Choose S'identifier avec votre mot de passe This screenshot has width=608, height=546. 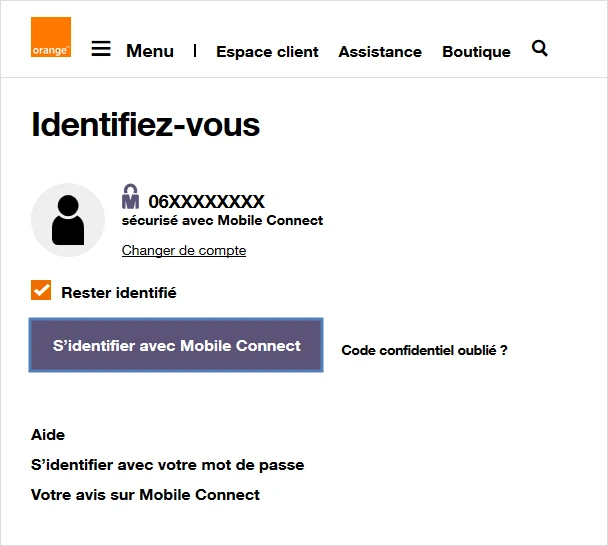(168, 465)
